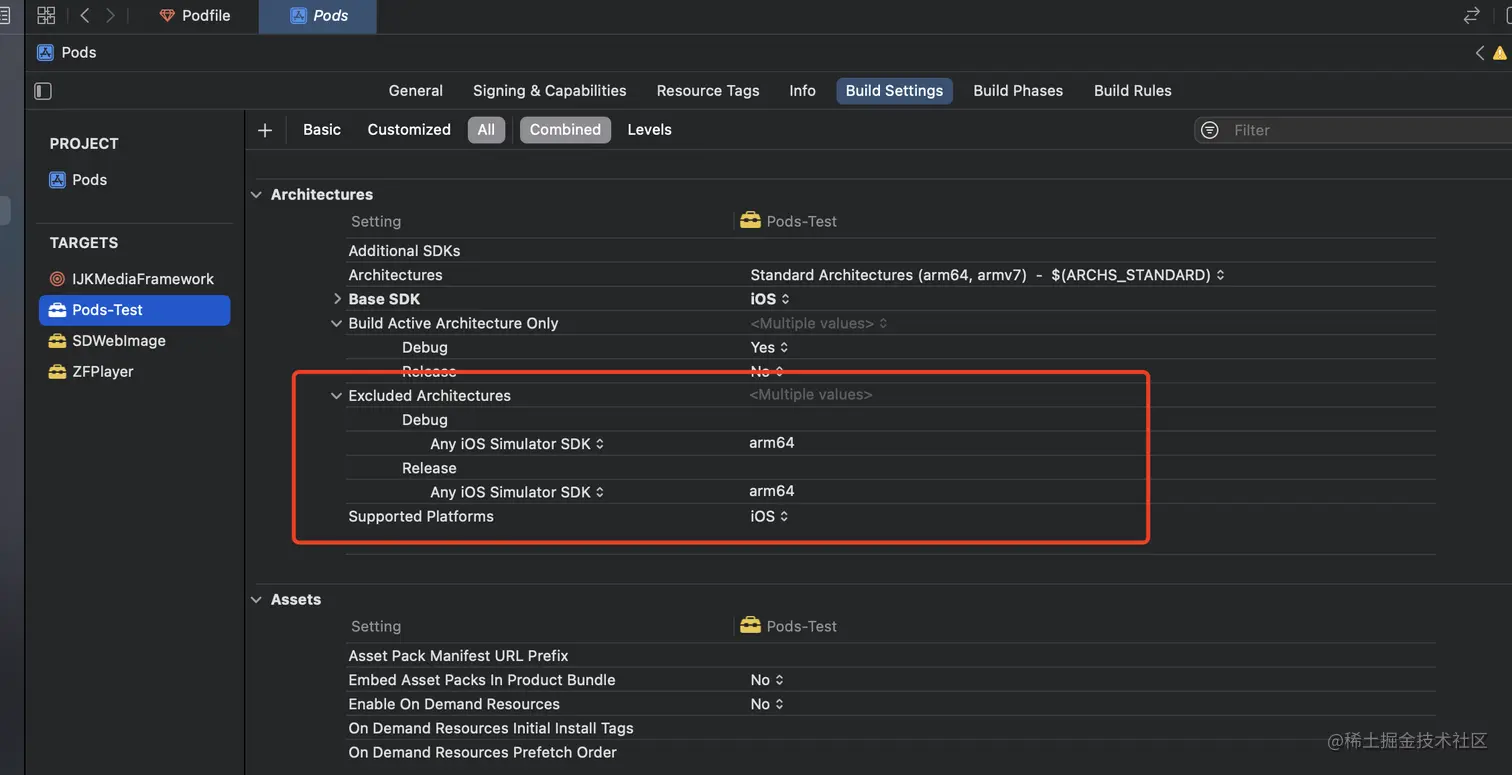
Task: Switch to the Build Phases tab
Action: click(1018, 91)
